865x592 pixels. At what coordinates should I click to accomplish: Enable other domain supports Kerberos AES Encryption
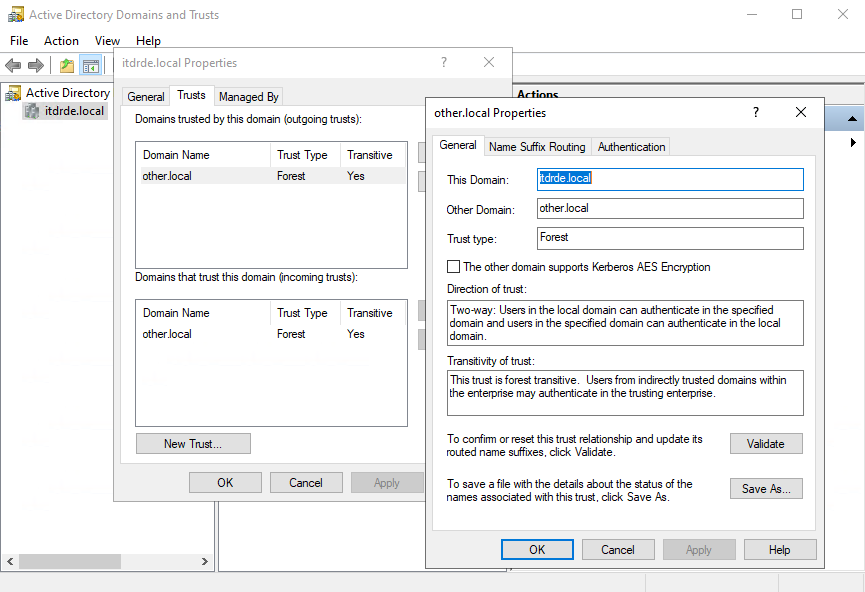pos(453,266)
